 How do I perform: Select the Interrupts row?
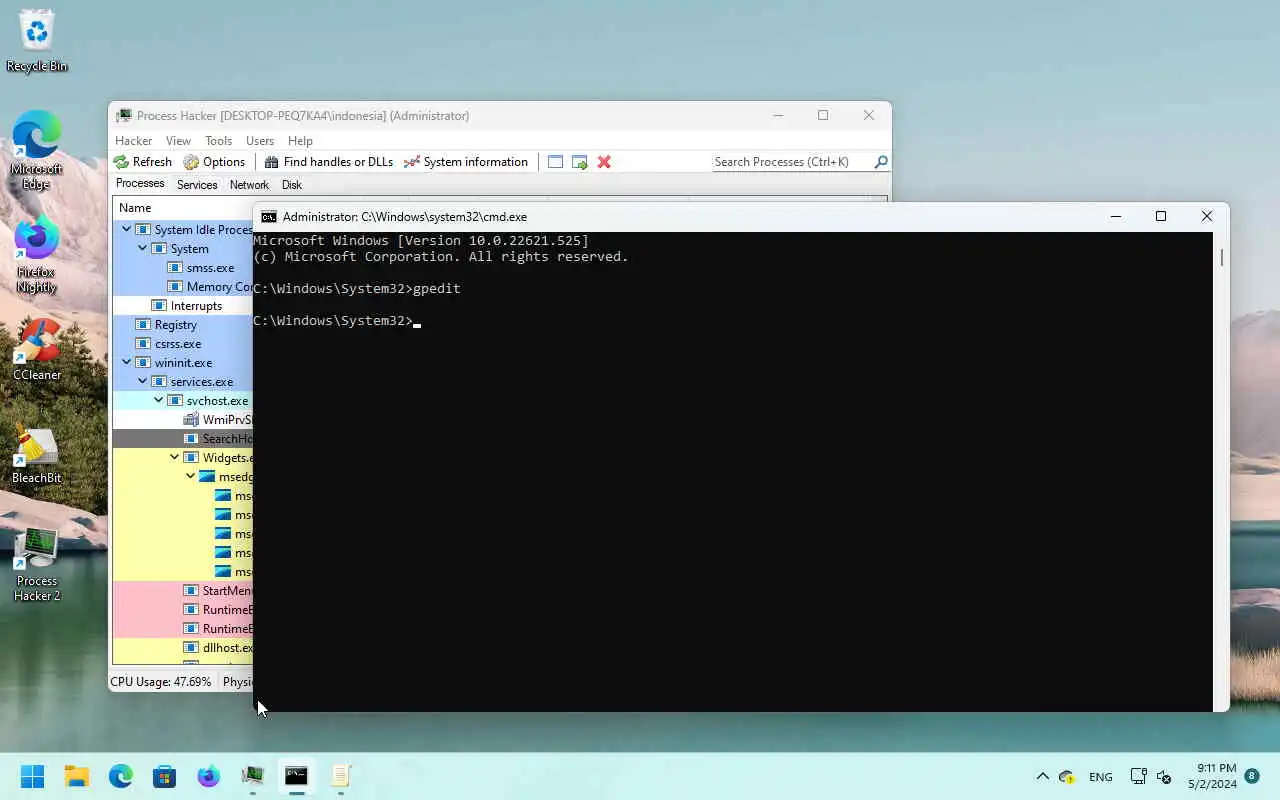click(x=183, y=306)
